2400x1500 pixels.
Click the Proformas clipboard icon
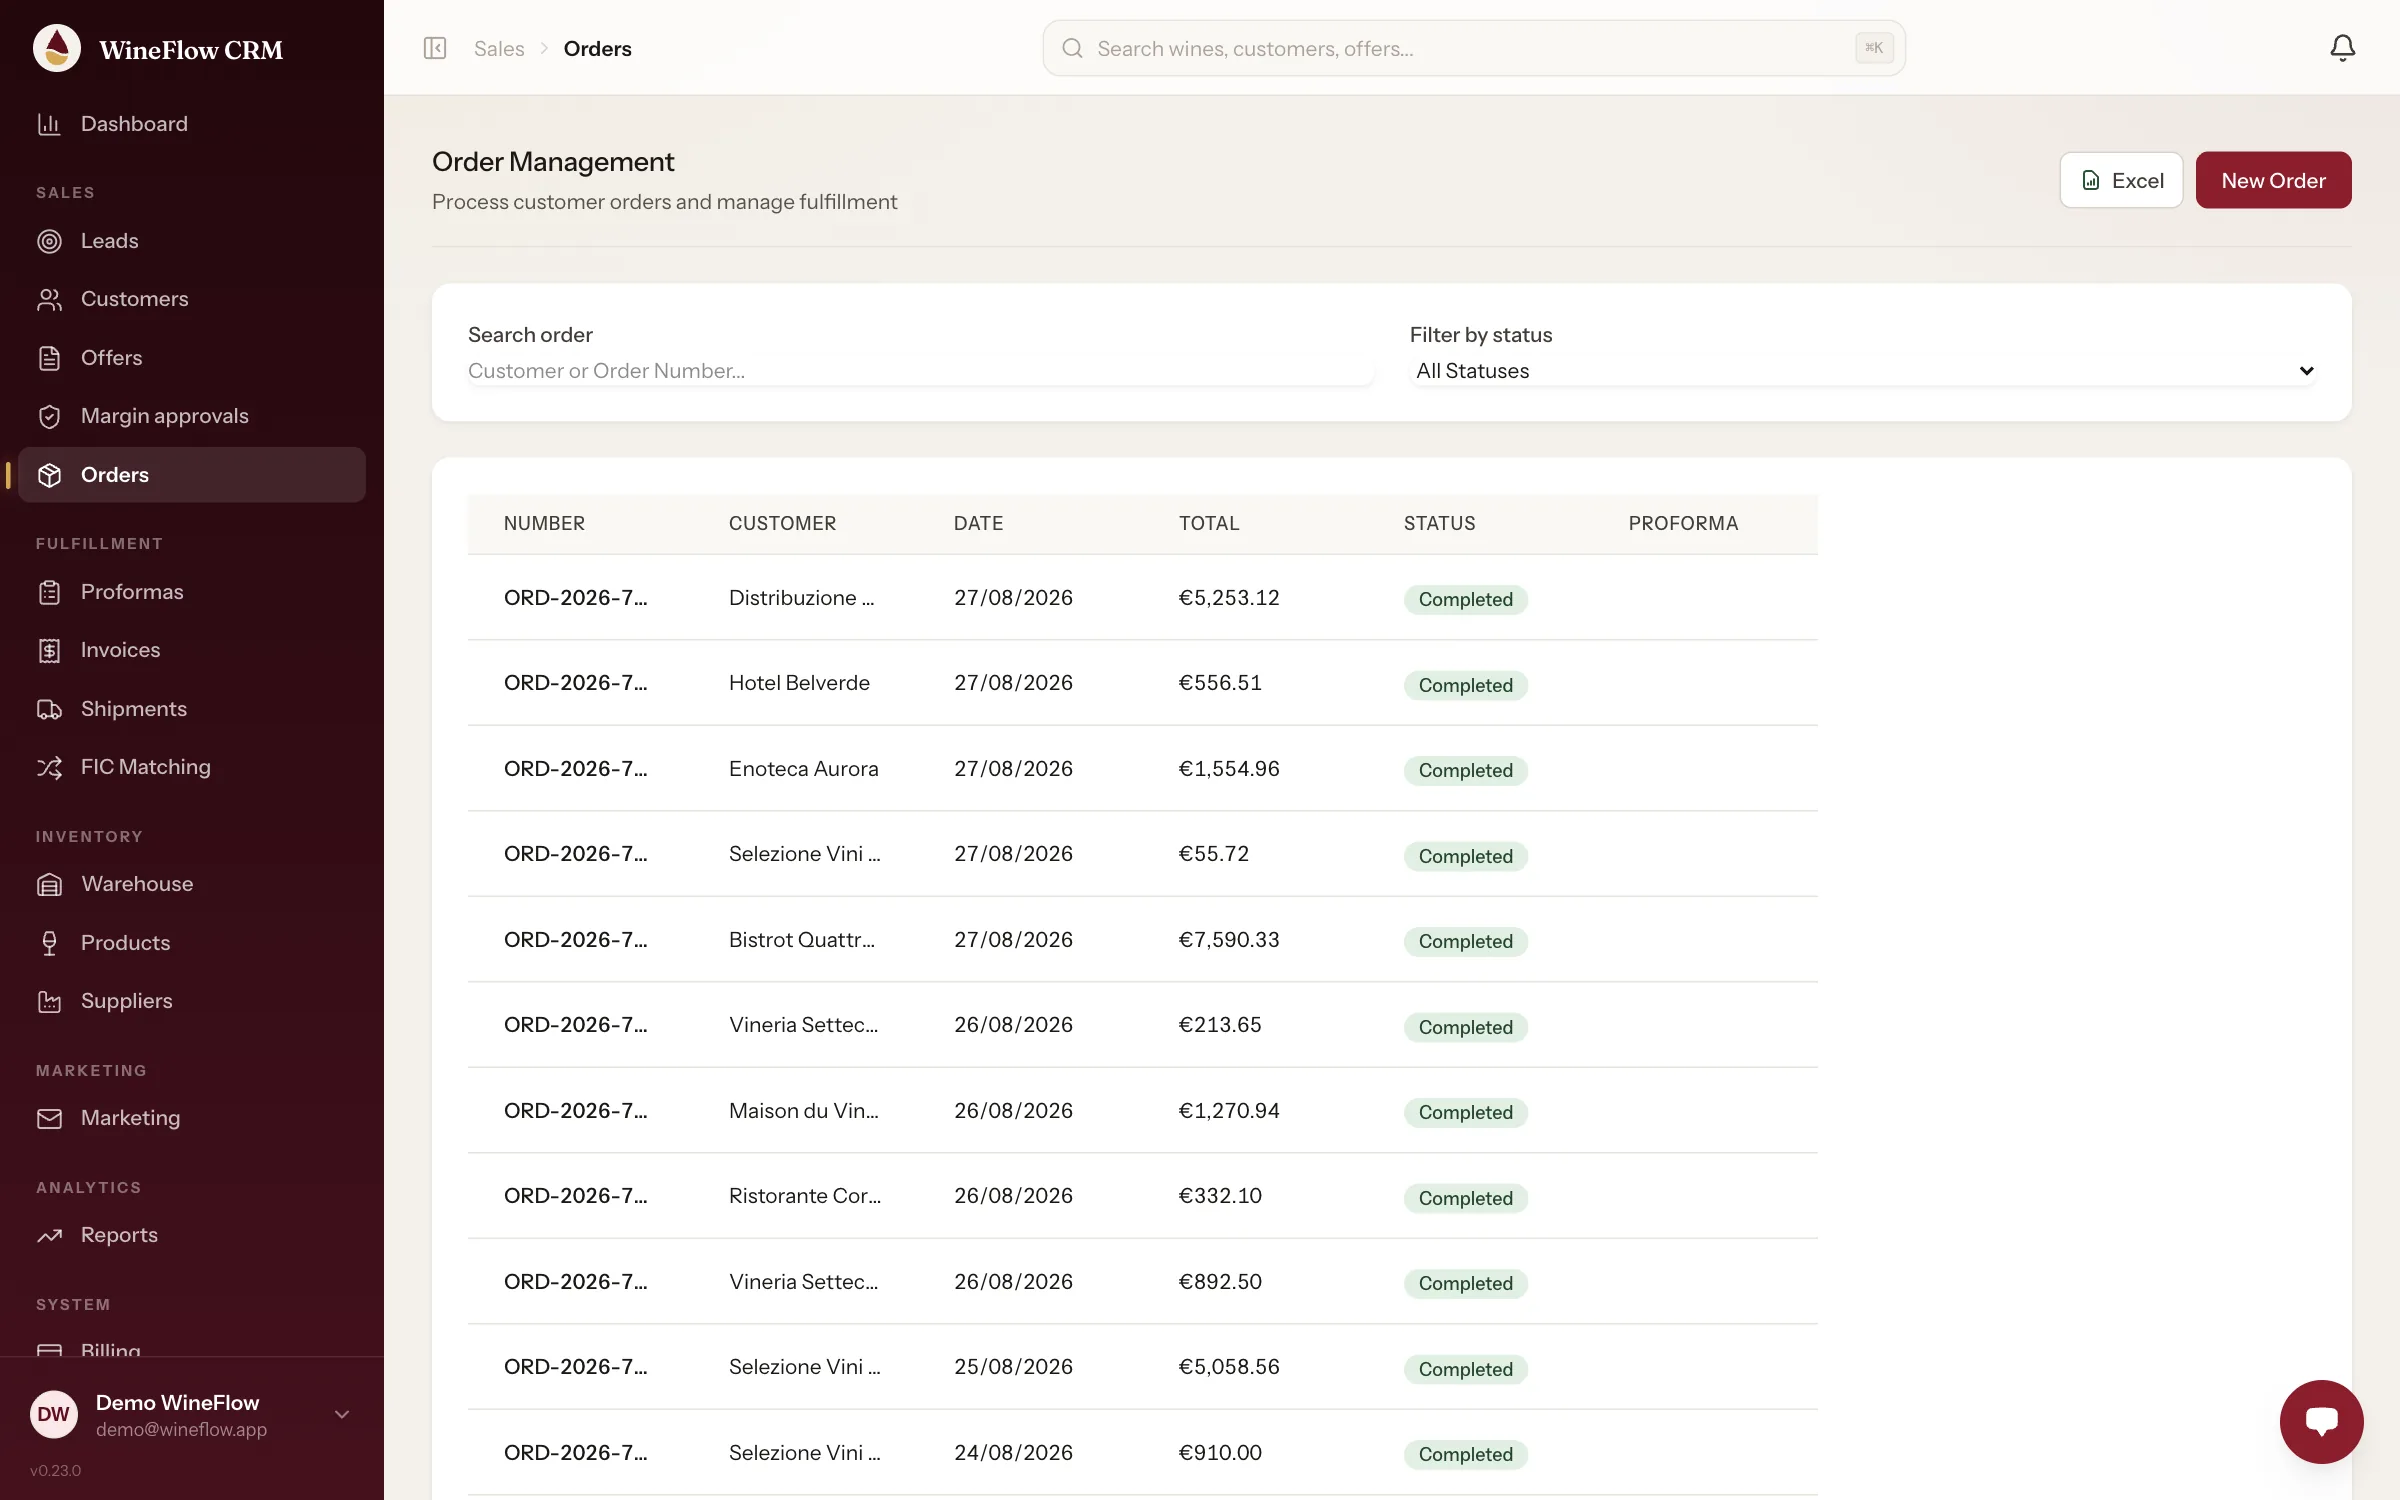(49, 592)
